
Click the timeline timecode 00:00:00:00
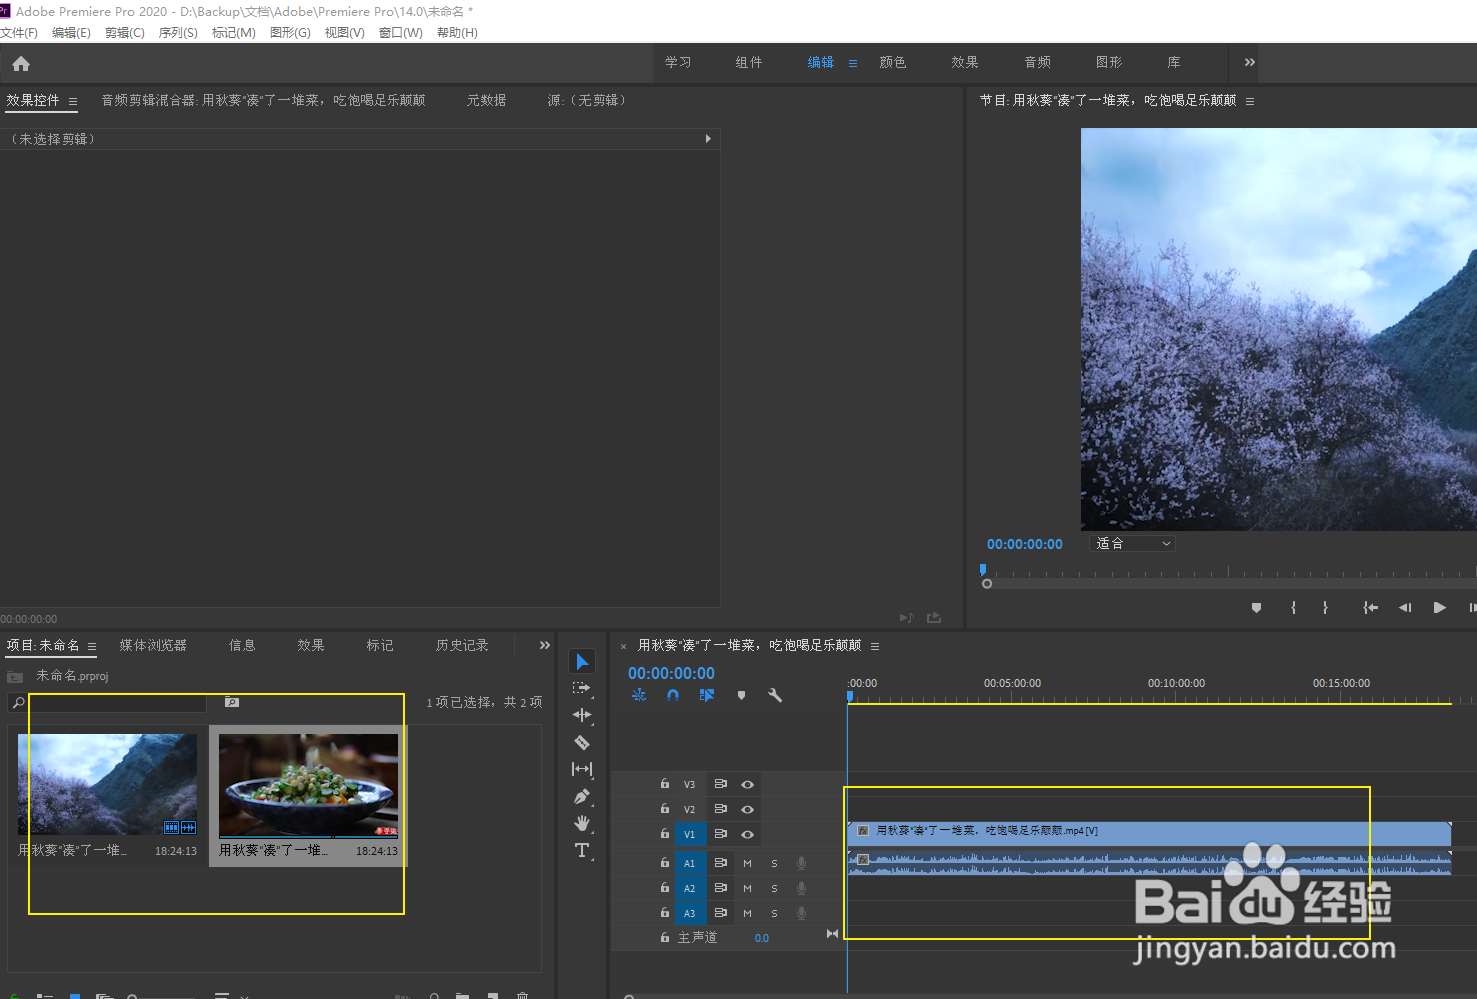(671, 673)
